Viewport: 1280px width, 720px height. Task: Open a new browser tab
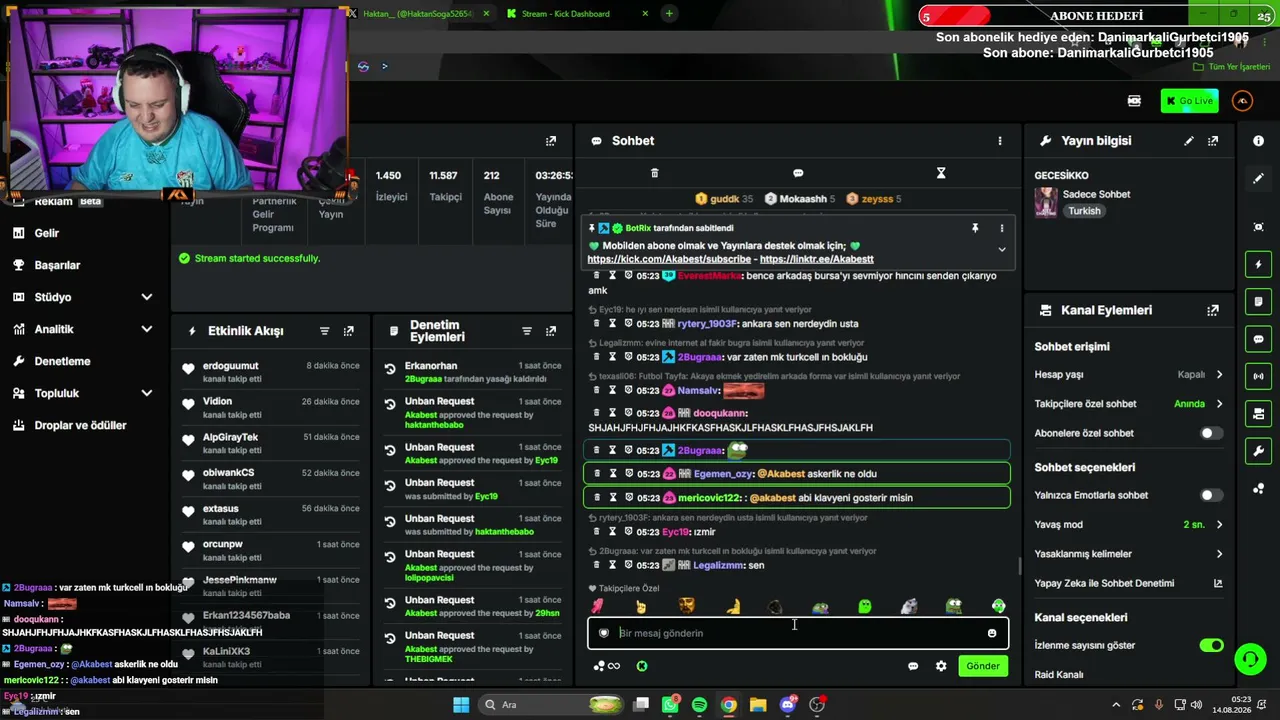coord(669,14)
